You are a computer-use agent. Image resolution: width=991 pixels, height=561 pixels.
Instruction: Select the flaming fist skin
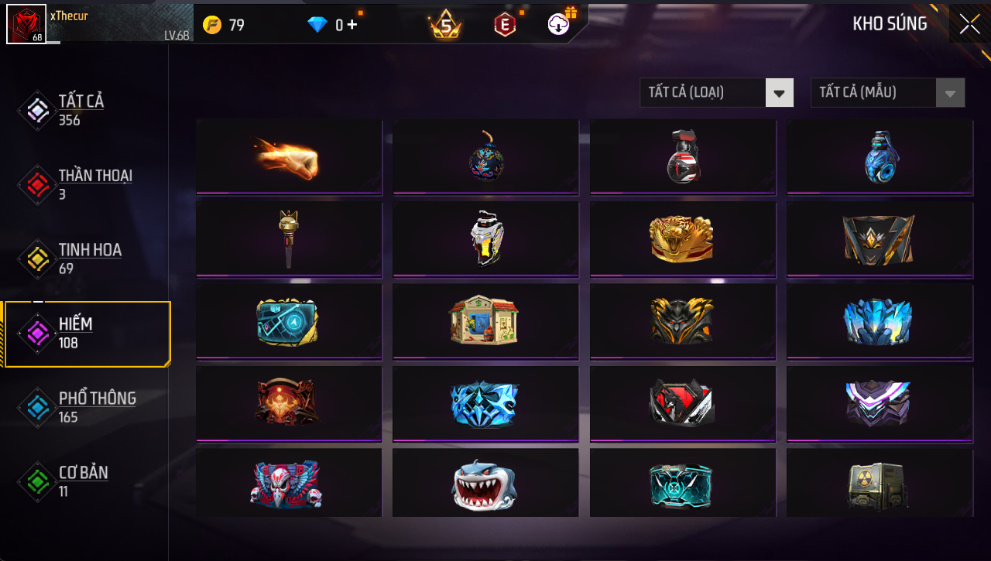point(289,156)
